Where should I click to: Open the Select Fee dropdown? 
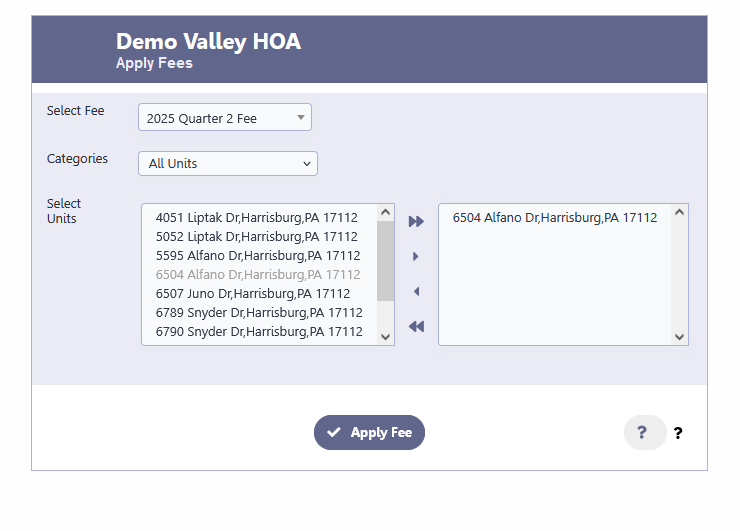(x=225, y=117)
